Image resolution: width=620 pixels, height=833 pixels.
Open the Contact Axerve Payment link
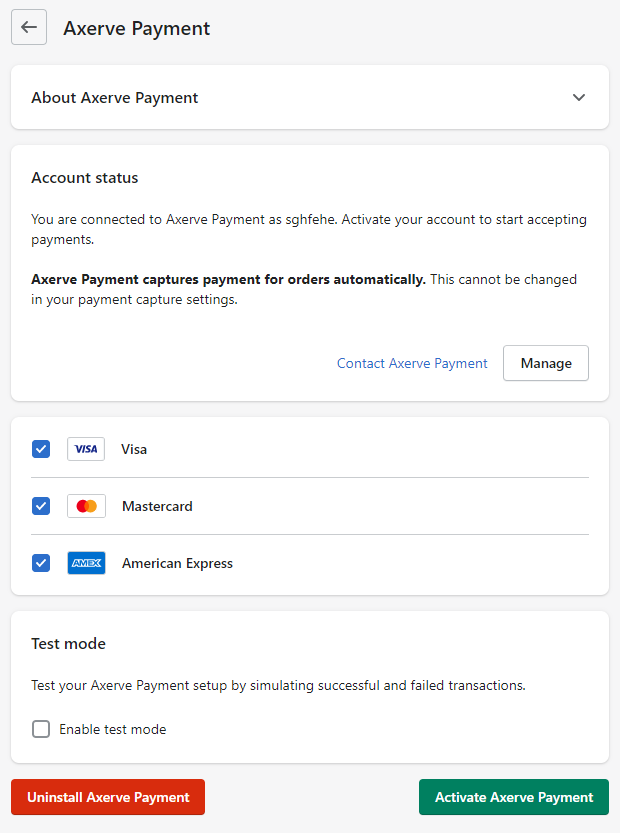tap(412, 363)
